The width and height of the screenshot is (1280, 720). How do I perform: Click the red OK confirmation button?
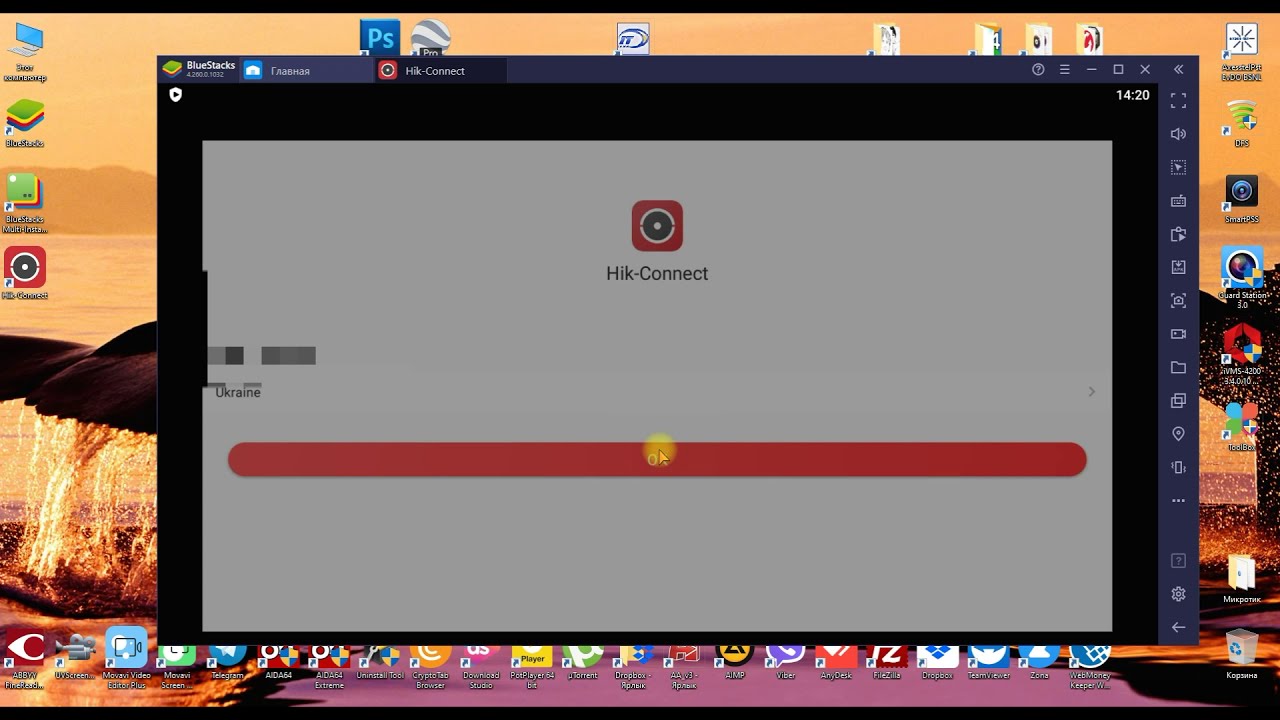(x=657, y=459)
